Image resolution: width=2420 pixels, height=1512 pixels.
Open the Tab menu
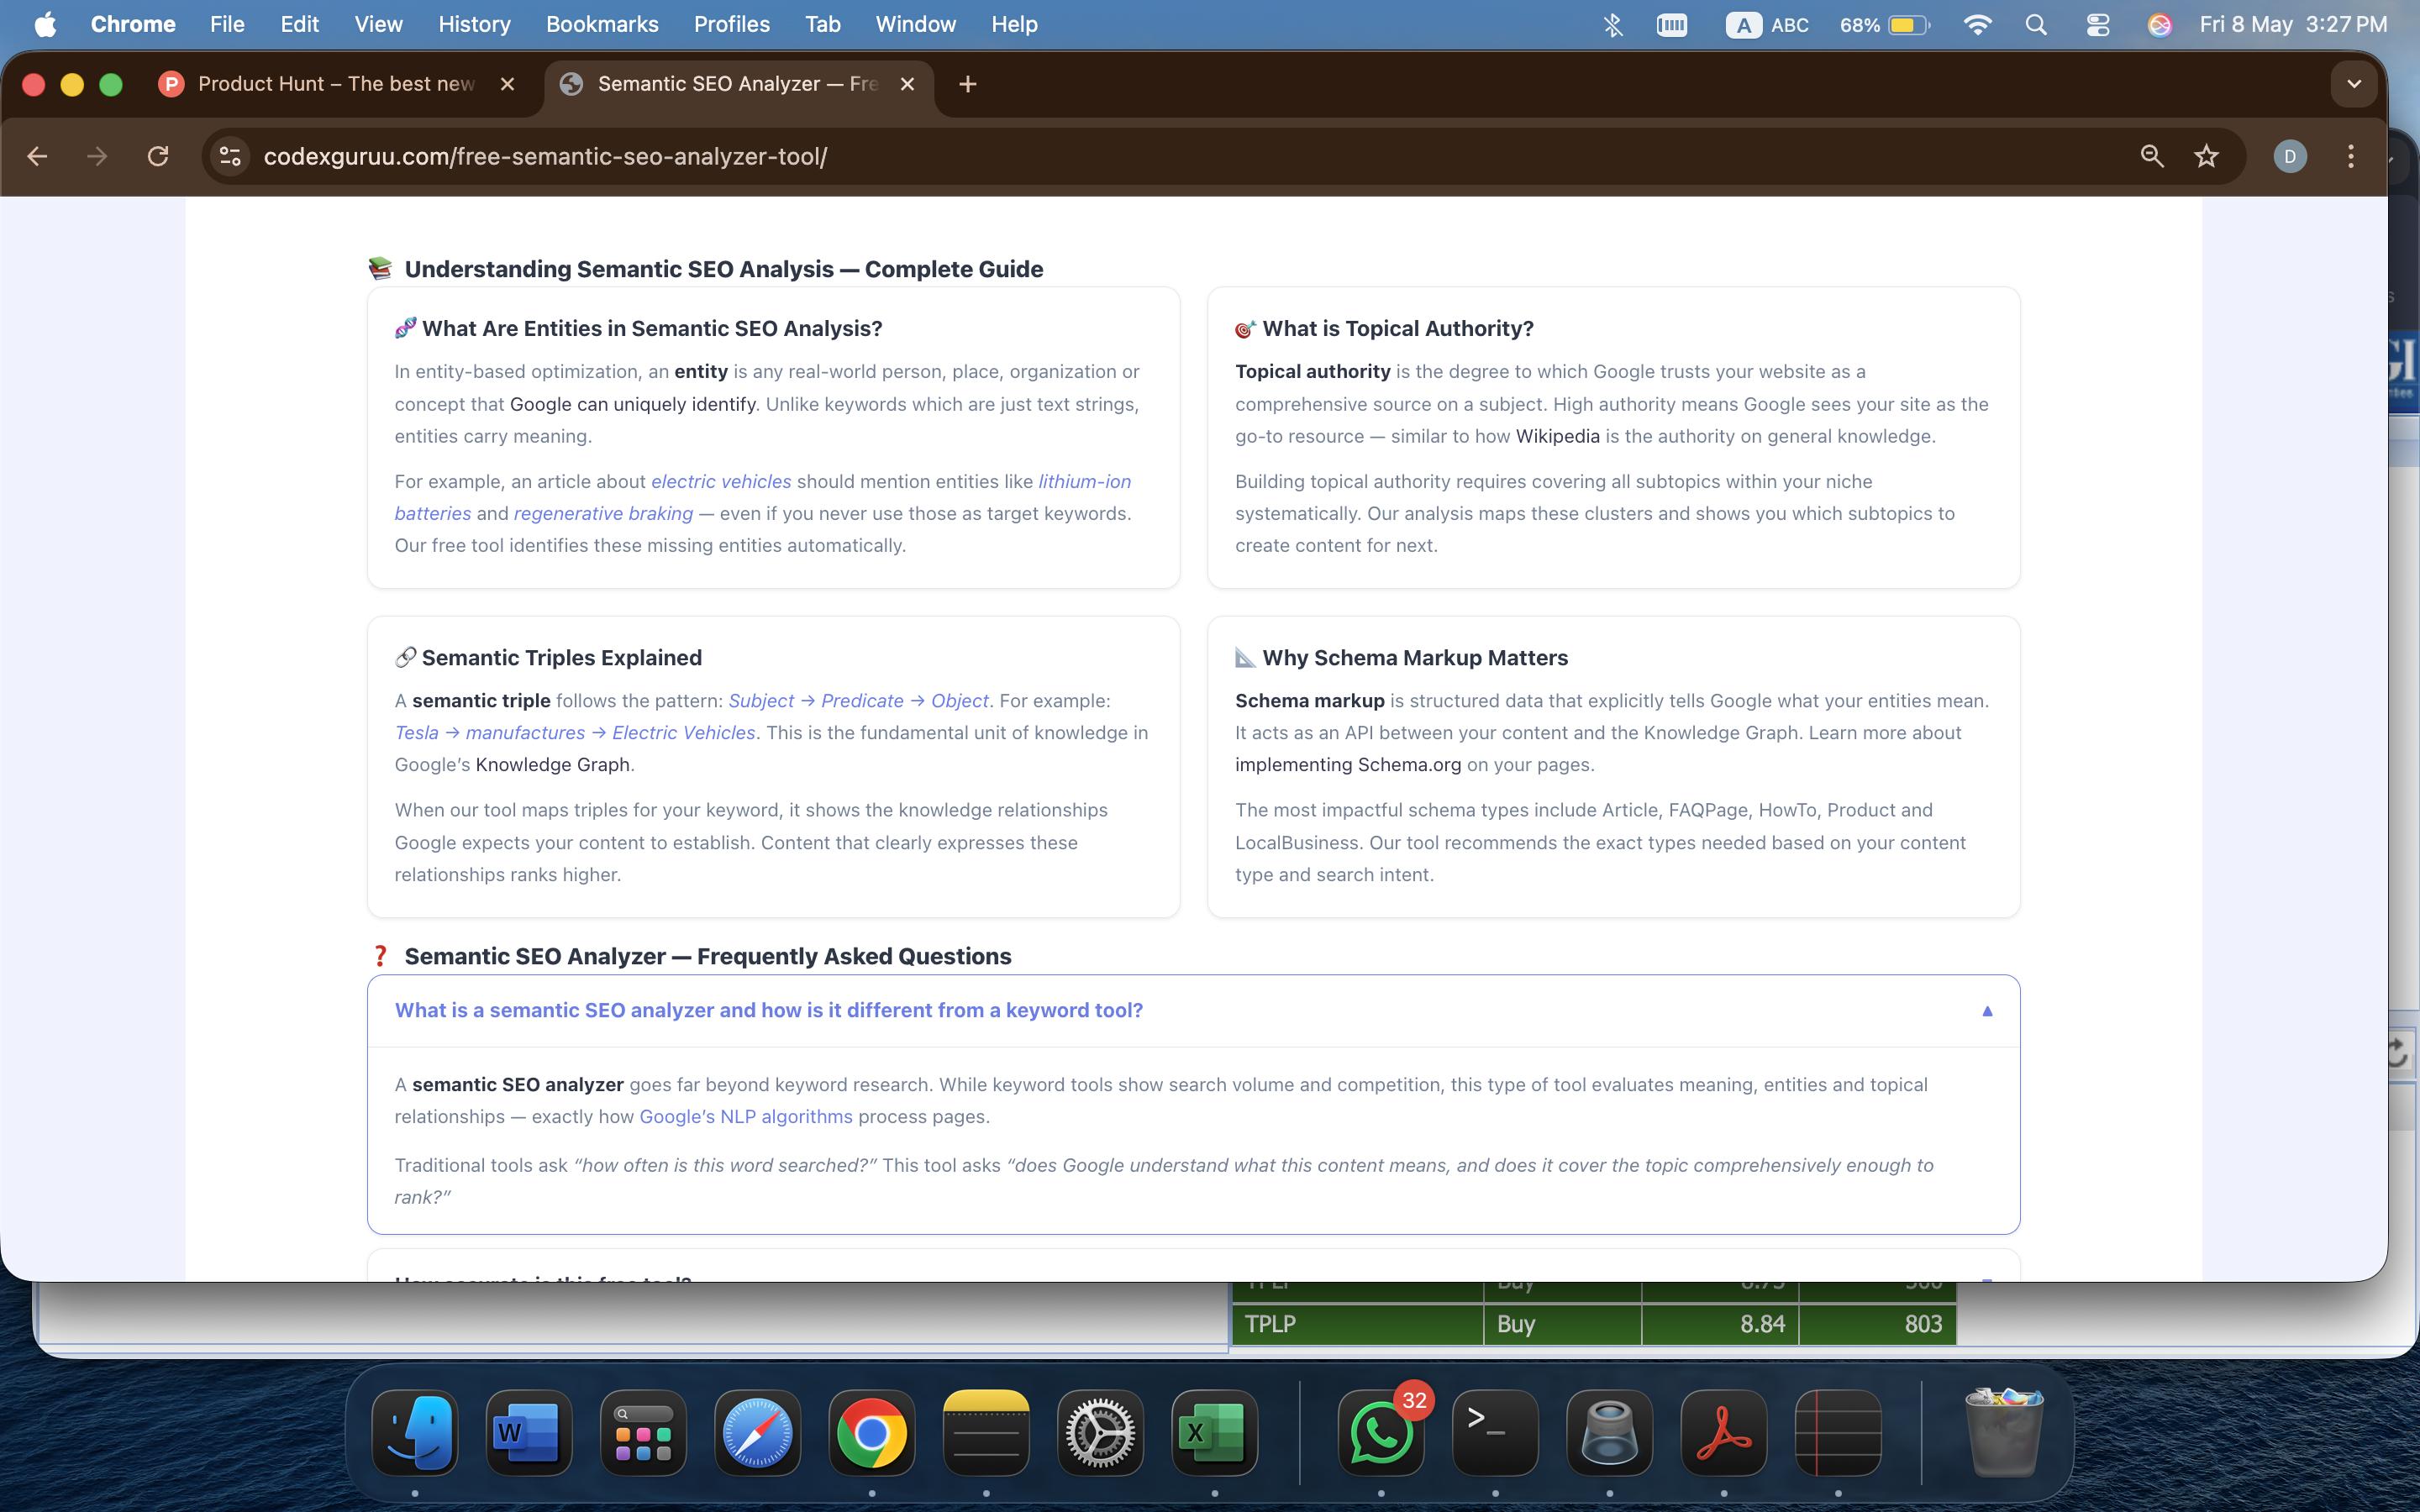(x=823, y=24)
